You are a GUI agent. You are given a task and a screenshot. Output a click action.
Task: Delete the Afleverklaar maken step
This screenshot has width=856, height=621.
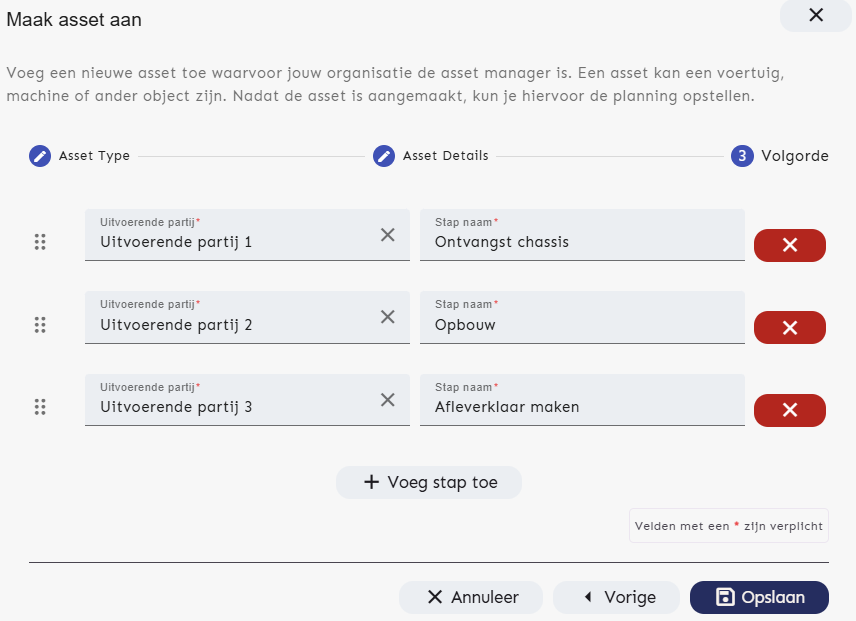click(x=789, y=410)
